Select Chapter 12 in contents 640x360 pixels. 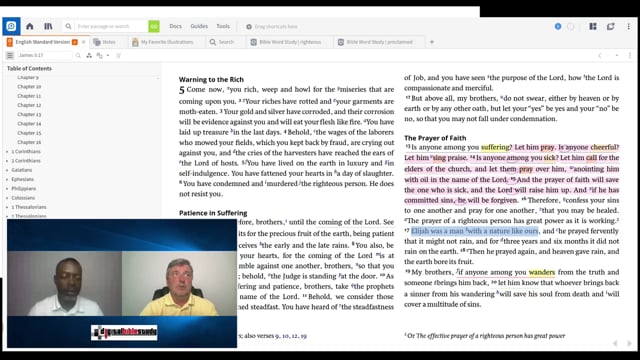29,105
